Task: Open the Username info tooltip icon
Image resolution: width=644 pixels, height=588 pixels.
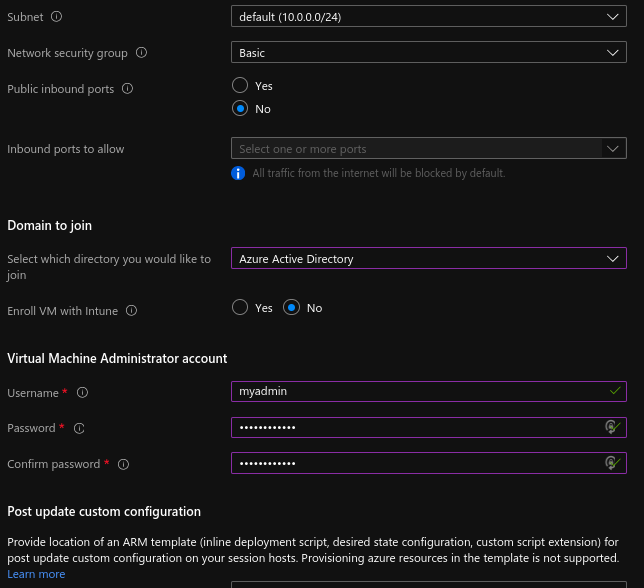Action: point(83,393)
